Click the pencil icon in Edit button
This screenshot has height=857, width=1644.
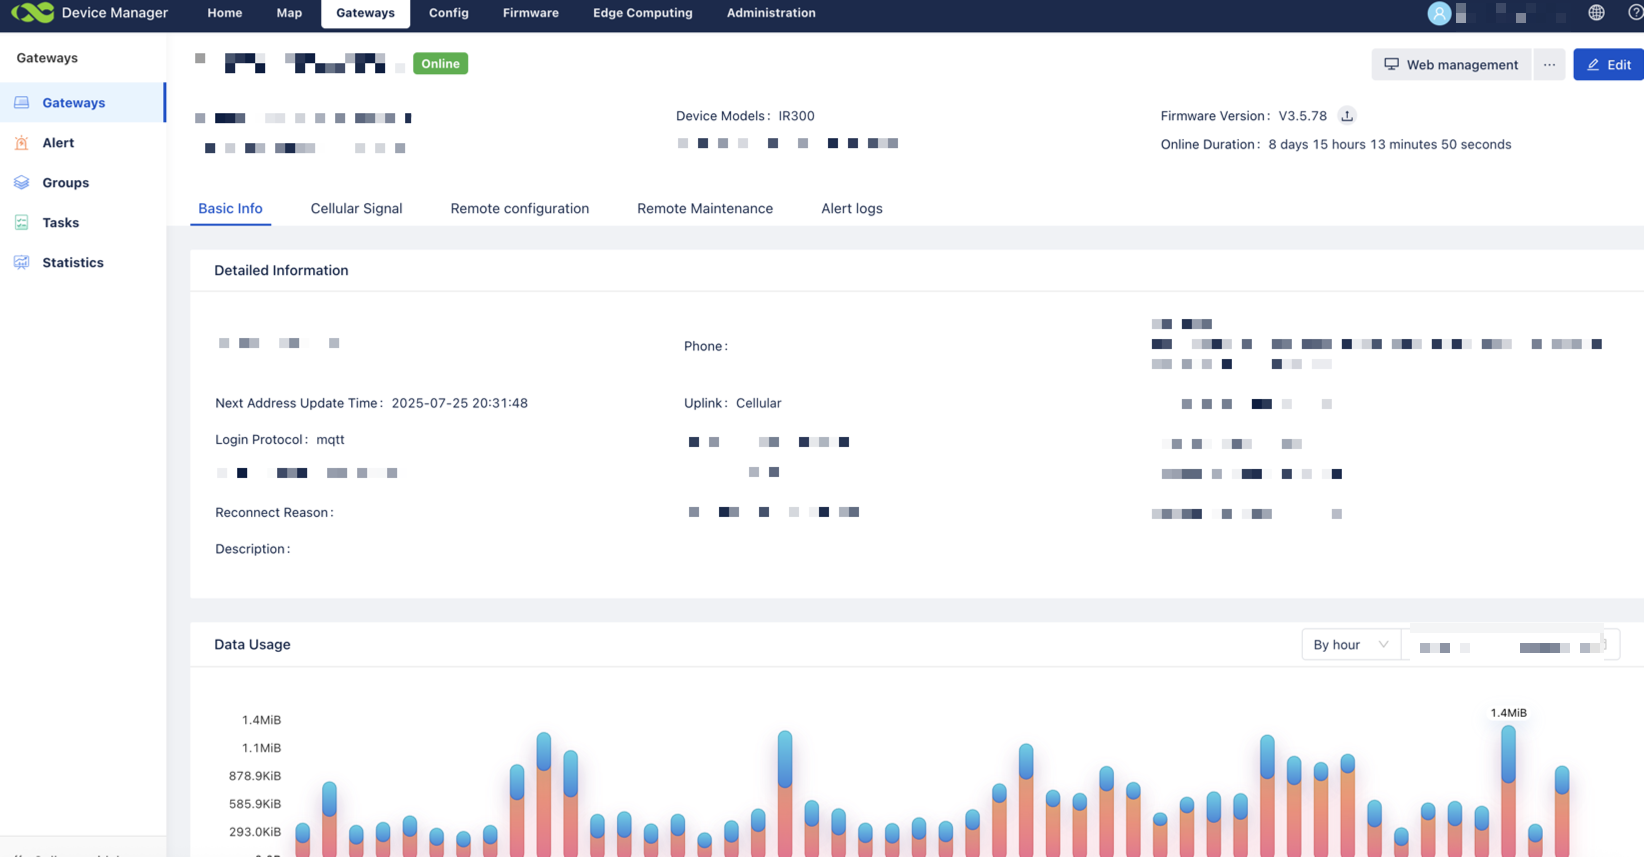[x=1593, y=64]
